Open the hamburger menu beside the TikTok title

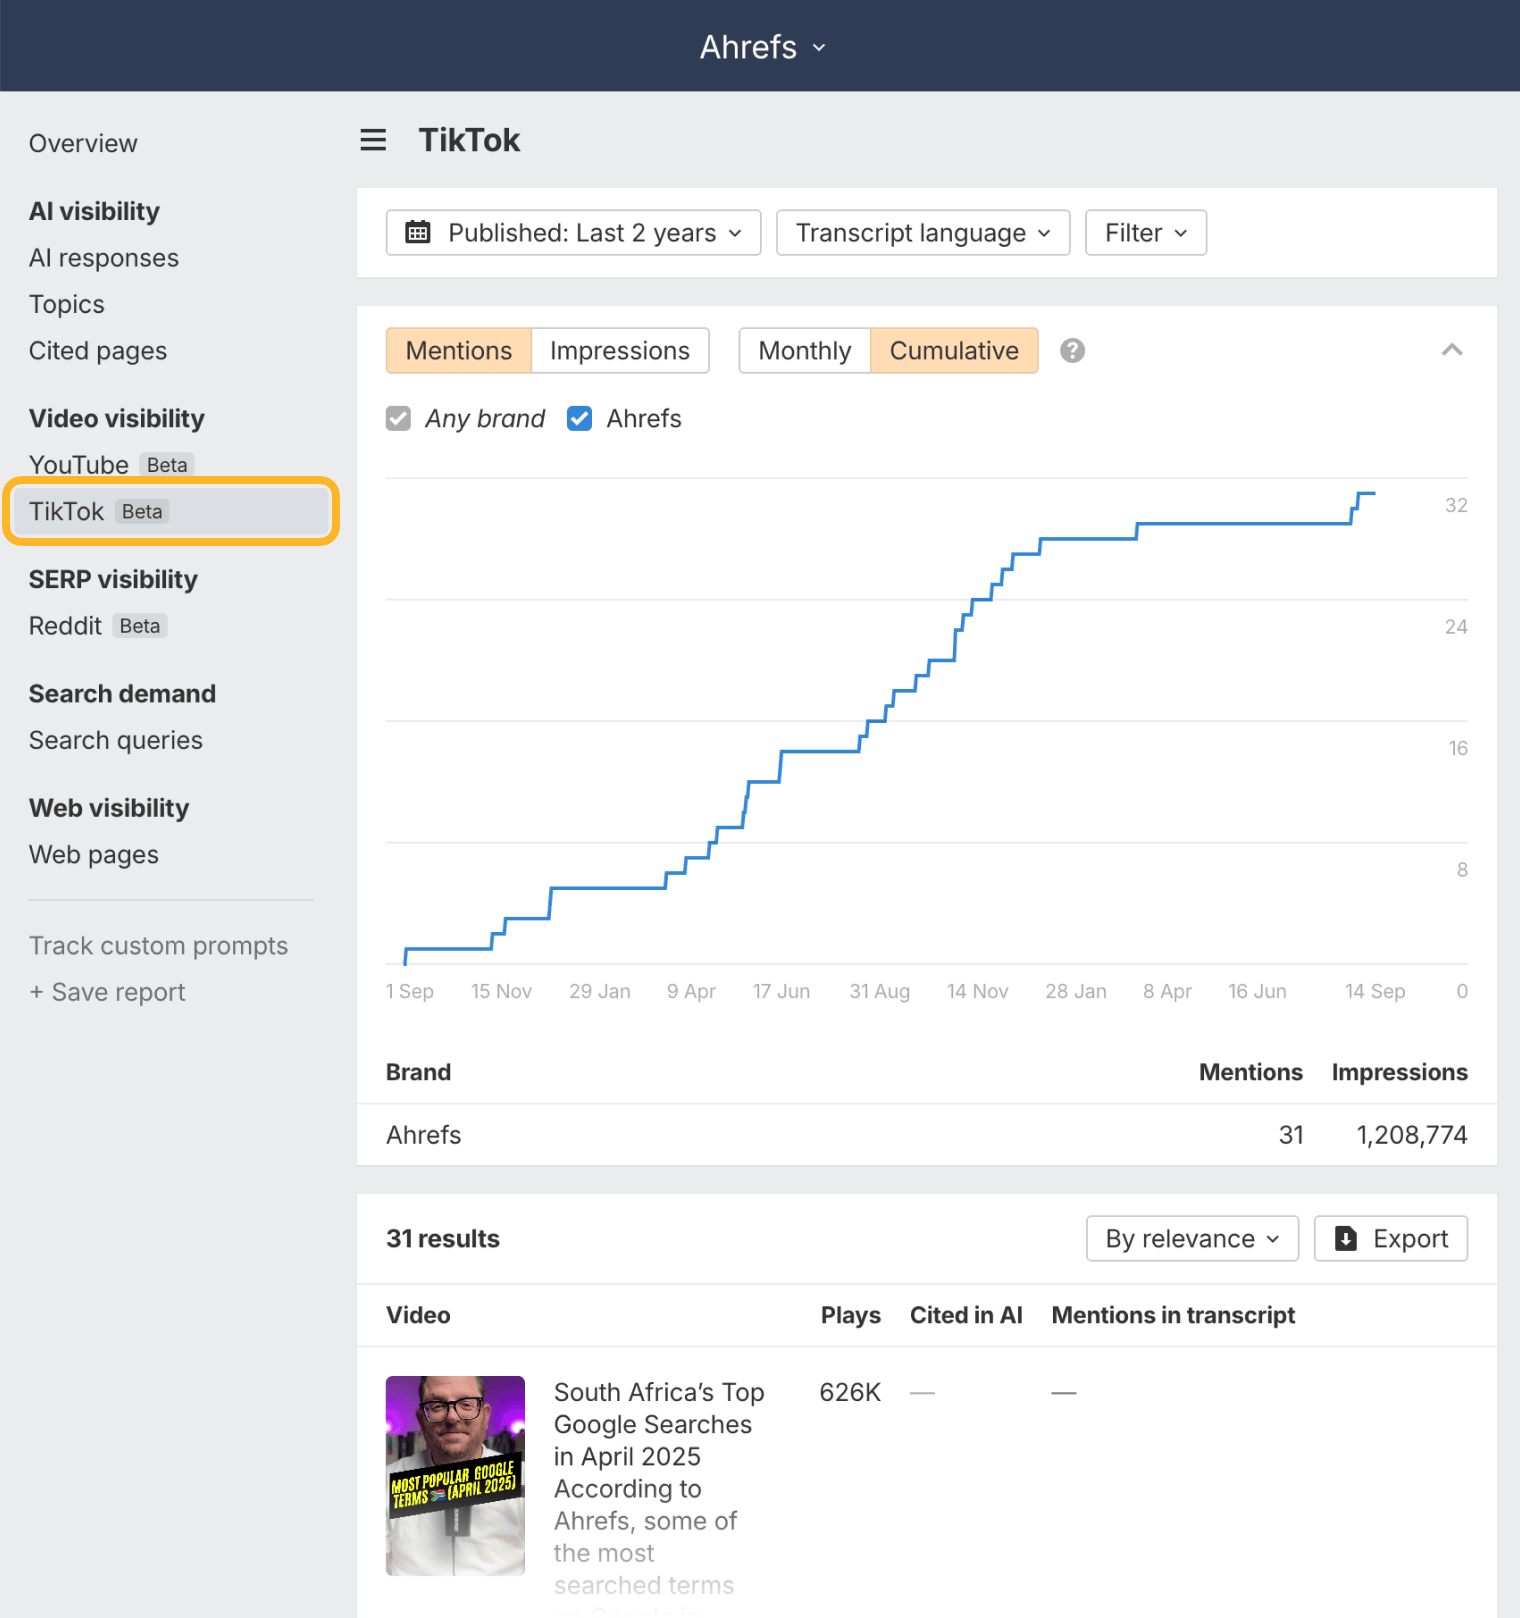373,140
